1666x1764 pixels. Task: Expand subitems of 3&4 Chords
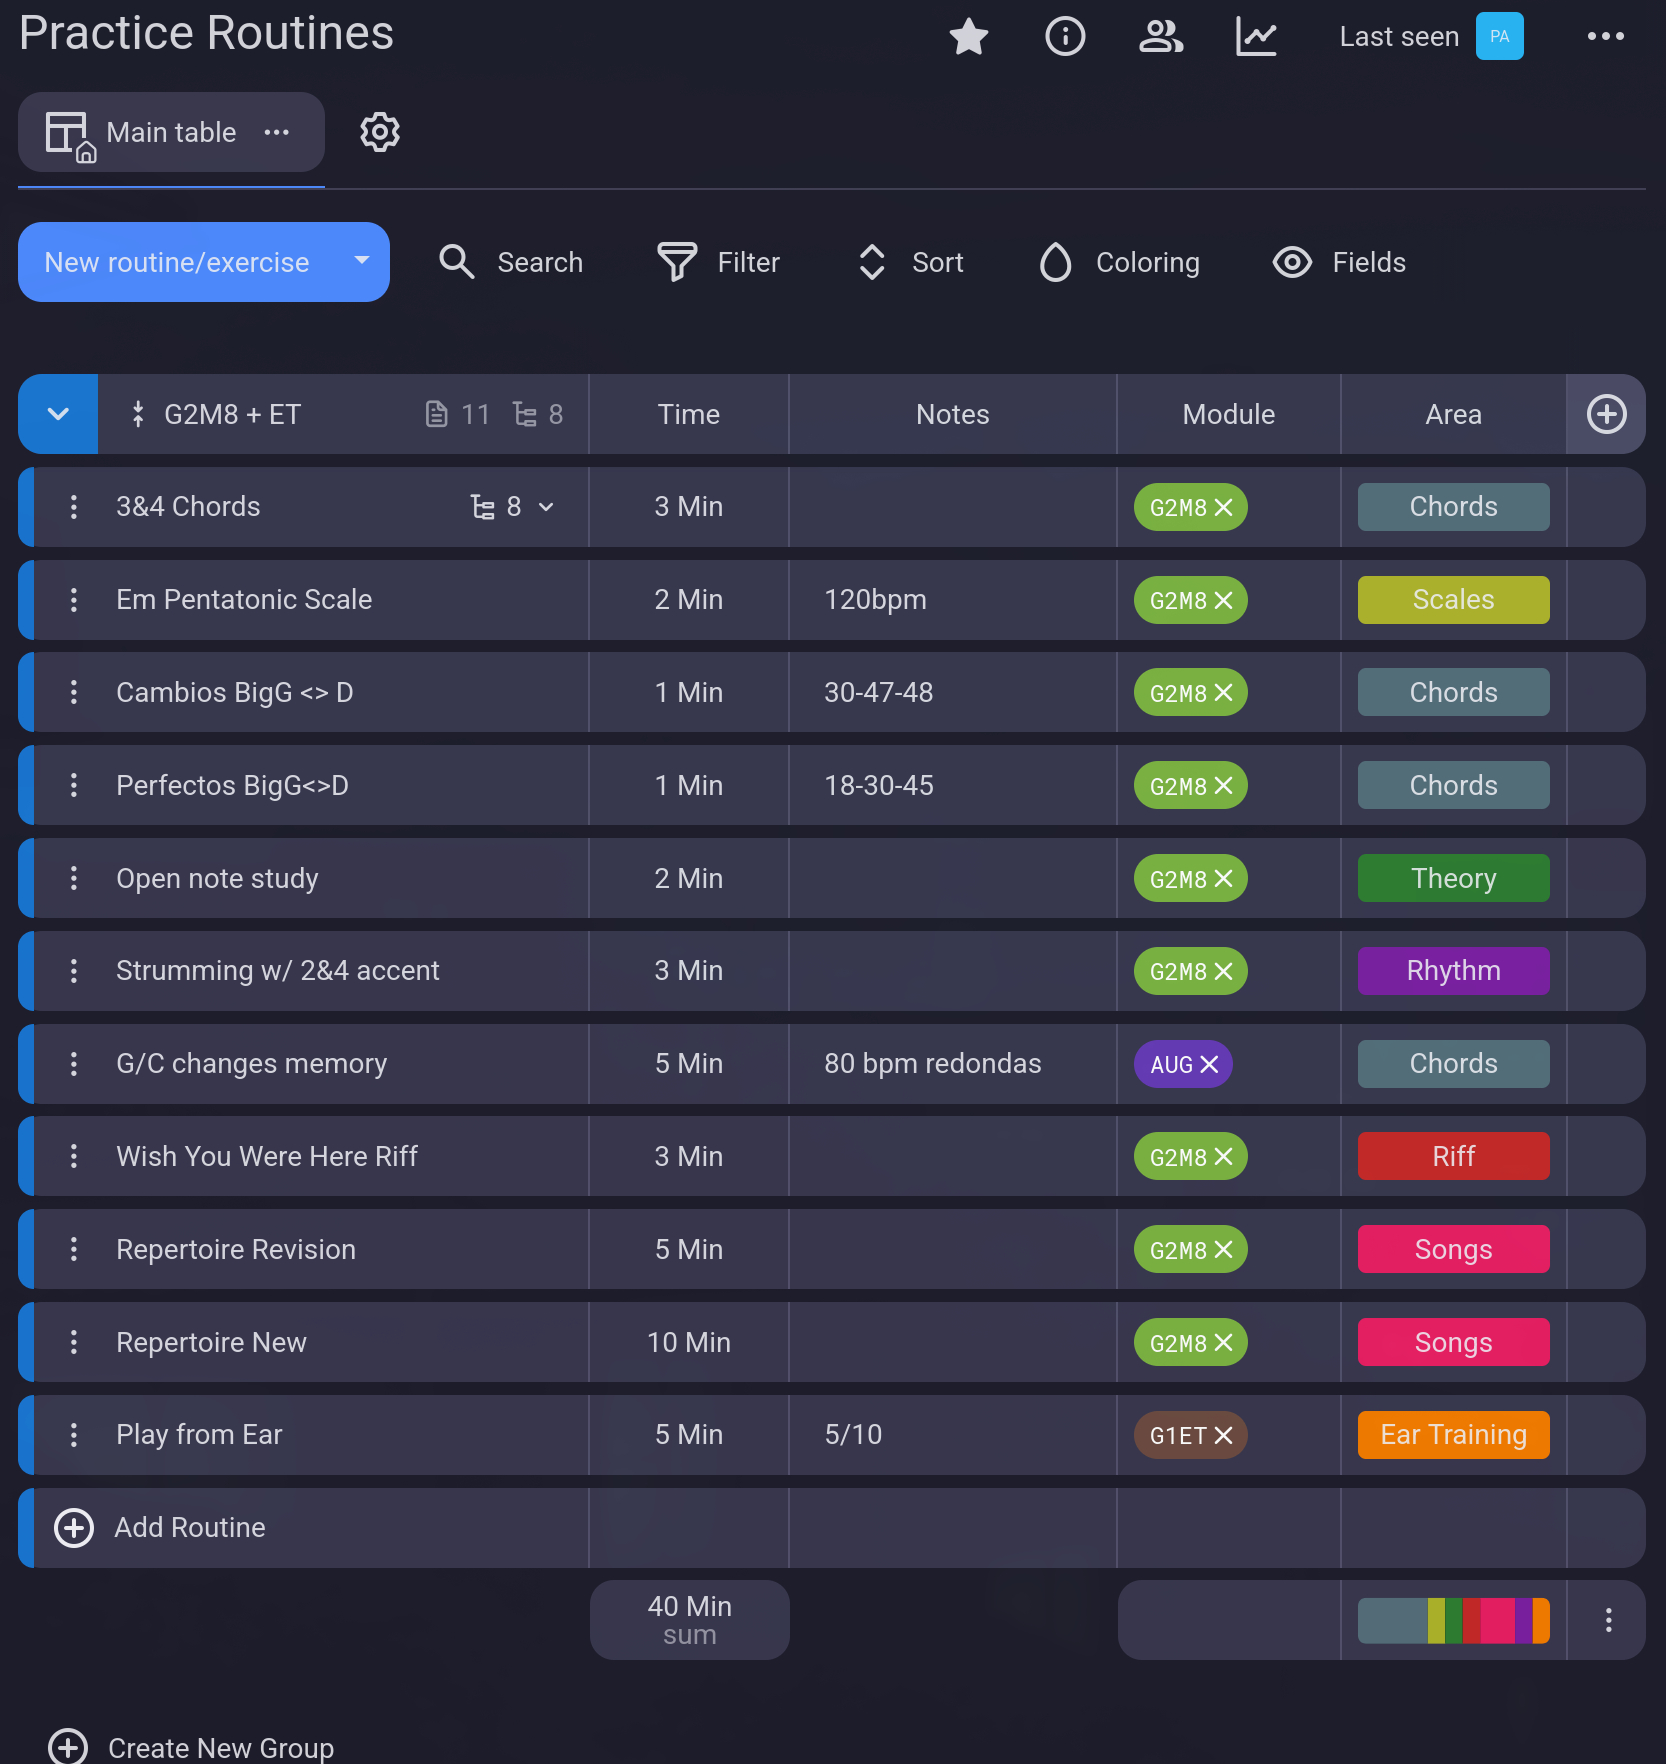(546, 507)
